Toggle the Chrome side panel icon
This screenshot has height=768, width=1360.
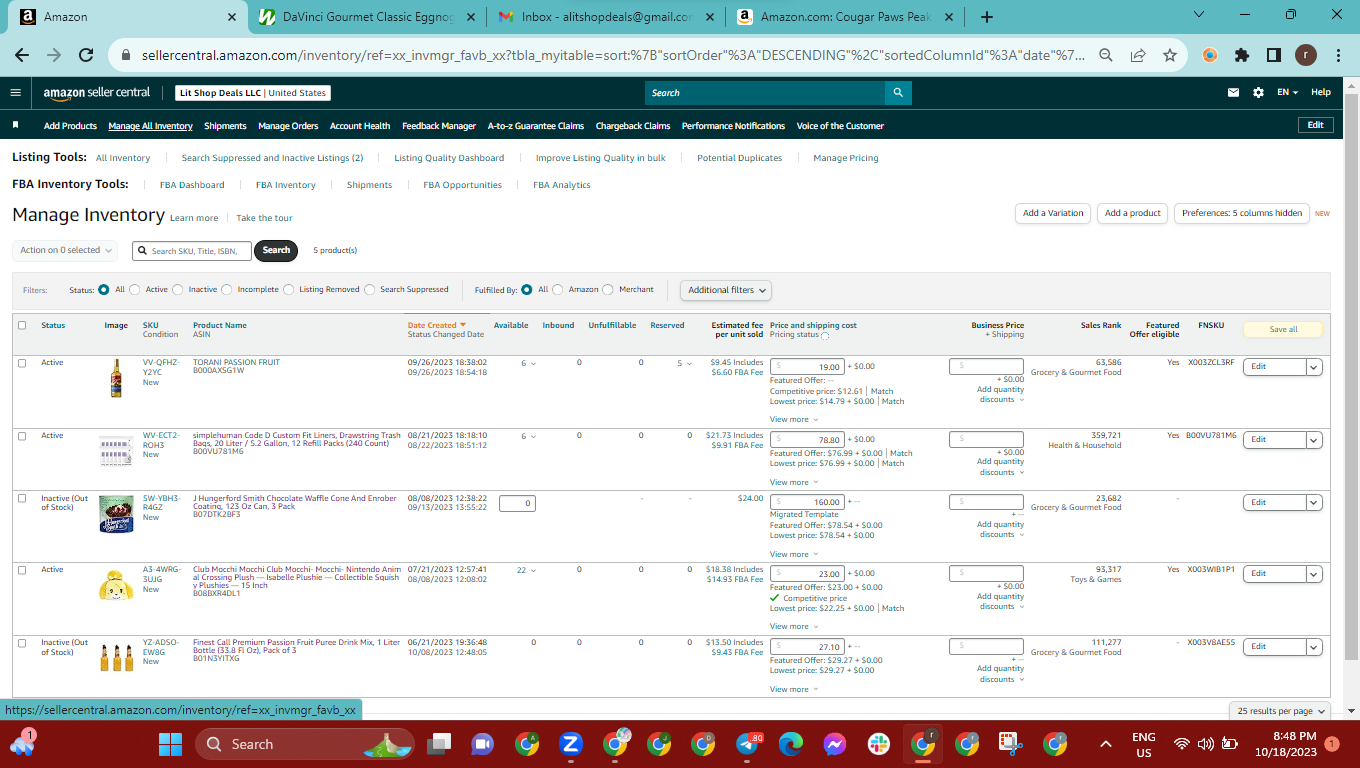click(x=1274, y=56)
